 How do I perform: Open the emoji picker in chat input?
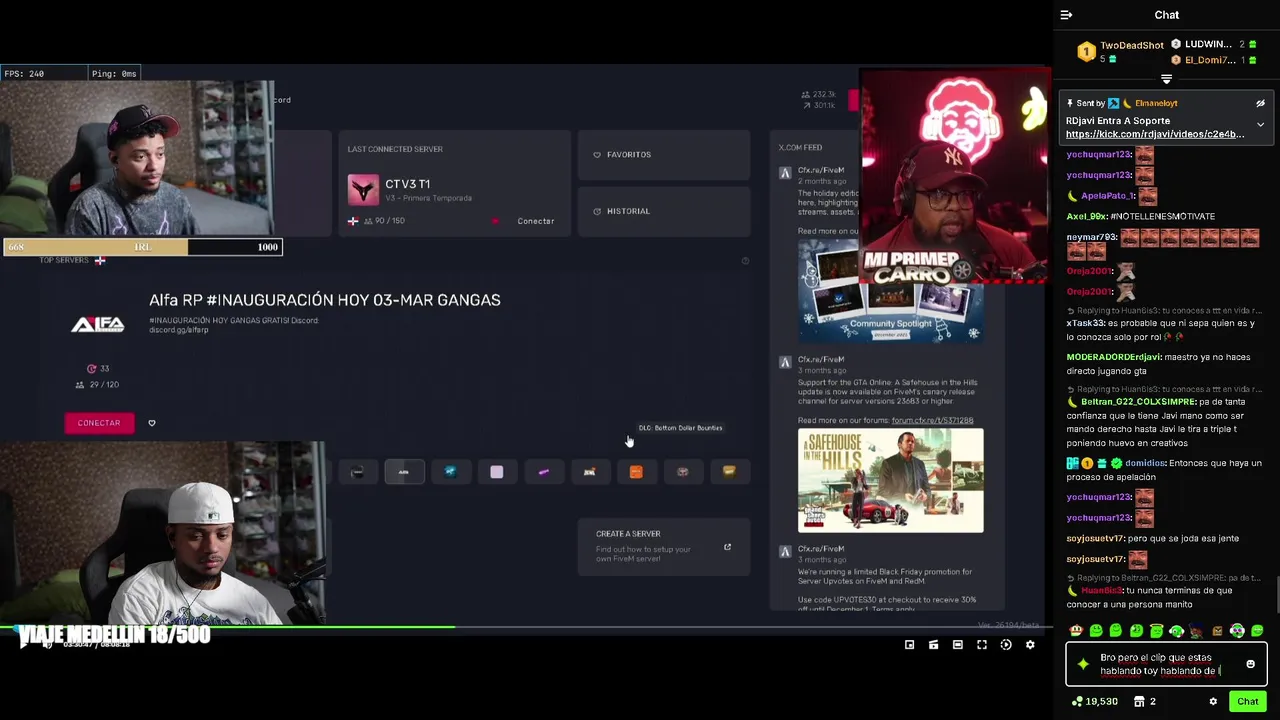tap(1250, 664)
